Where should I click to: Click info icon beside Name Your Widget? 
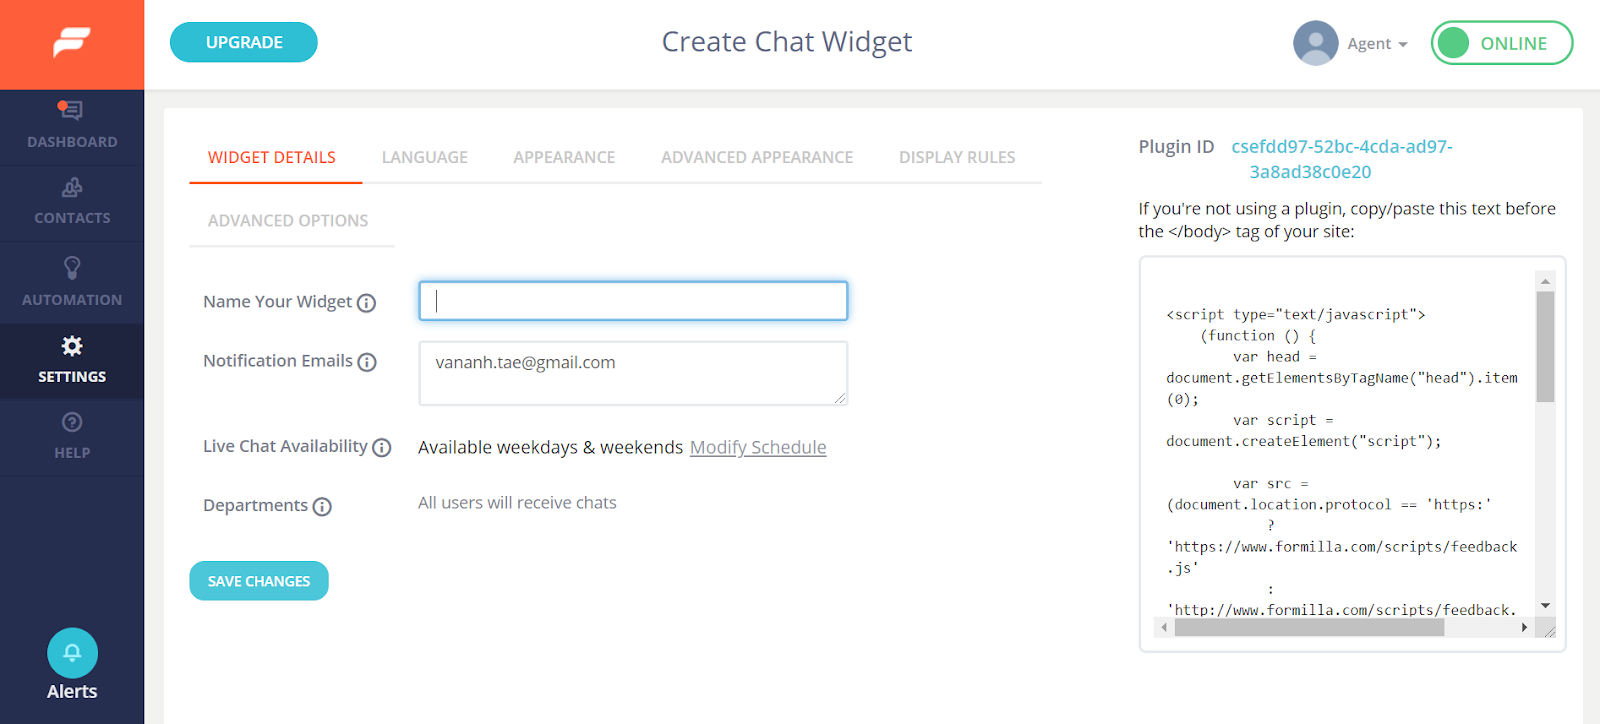(x=367, y=303)
